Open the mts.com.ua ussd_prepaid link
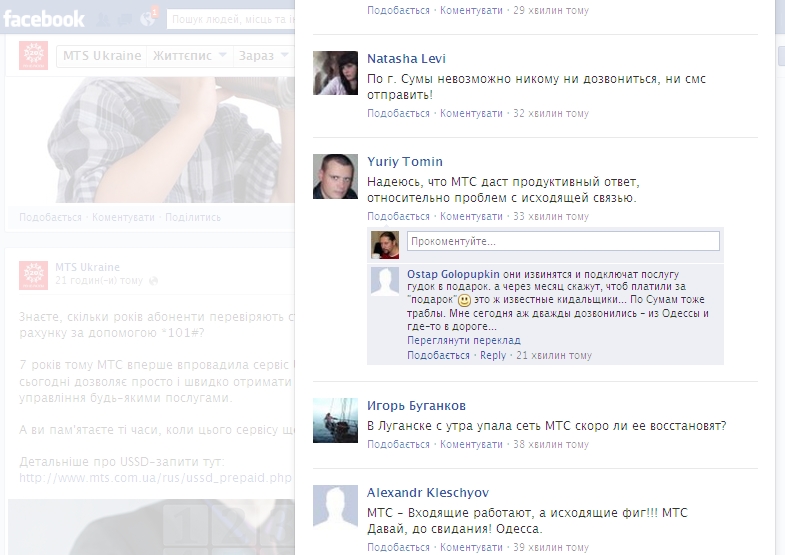 coord(156,478)
